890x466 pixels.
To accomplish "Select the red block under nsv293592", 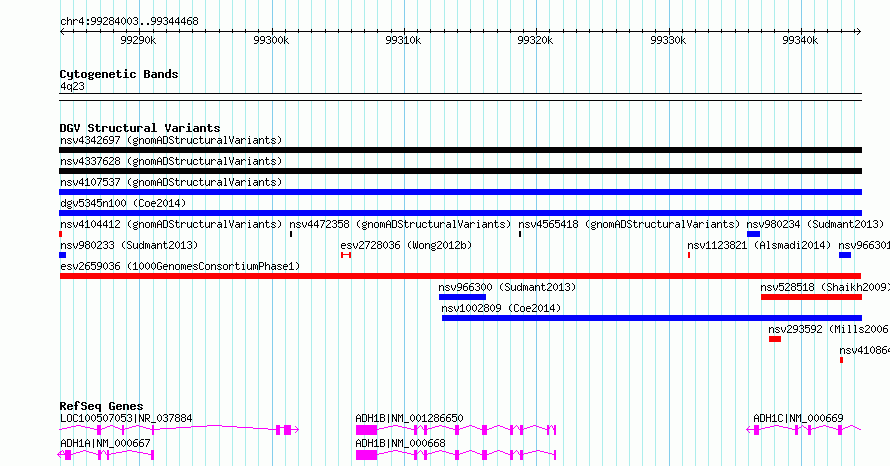I will coord(775,339).
